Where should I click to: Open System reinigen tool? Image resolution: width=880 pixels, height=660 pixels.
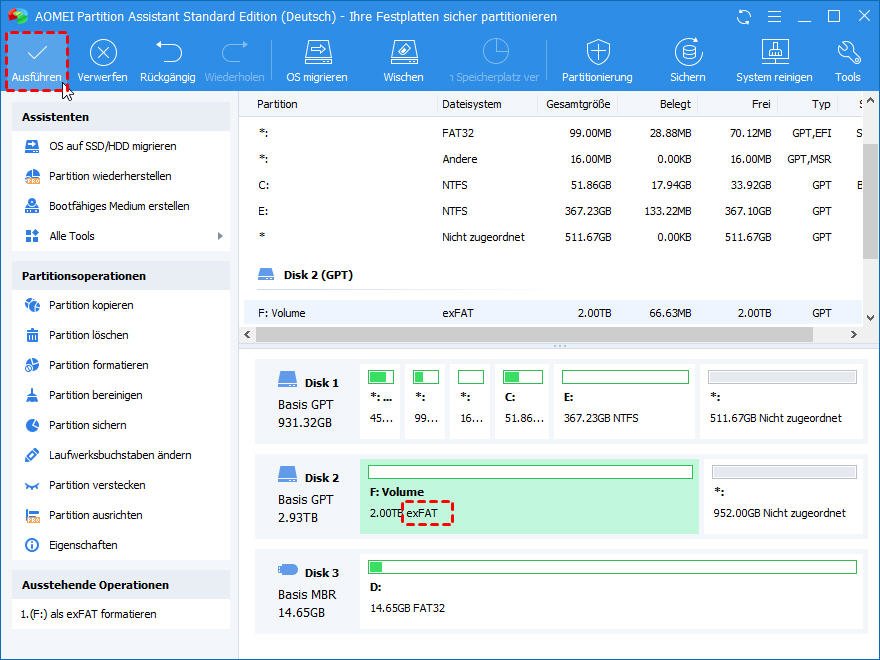(x=775, y=53)
